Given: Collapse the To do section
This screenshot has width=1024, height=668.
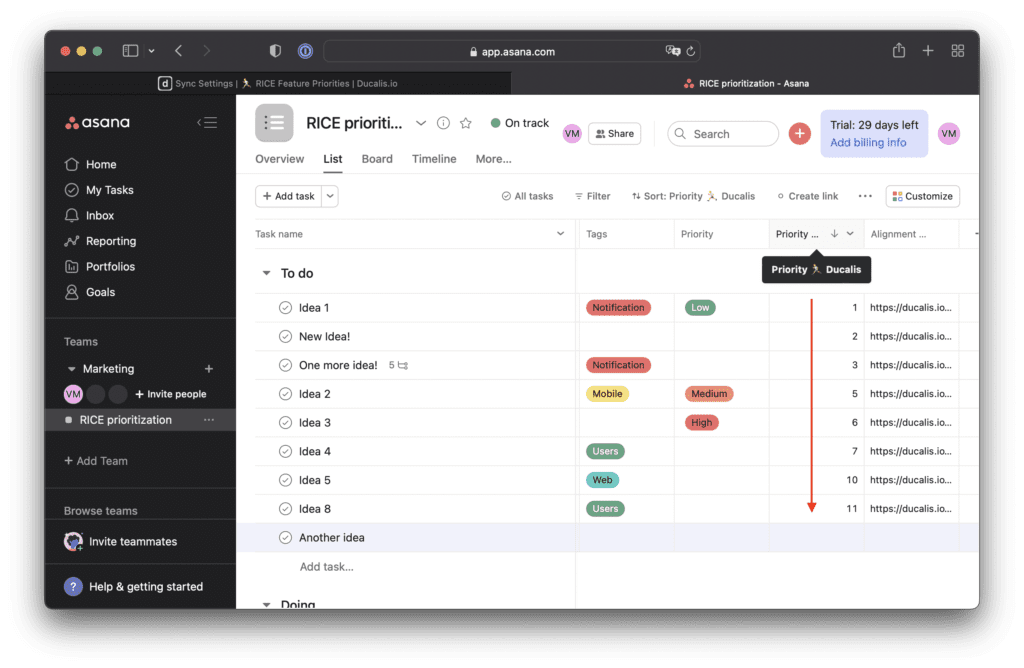Looking at the screenshot, I should [x=266, y=272].
